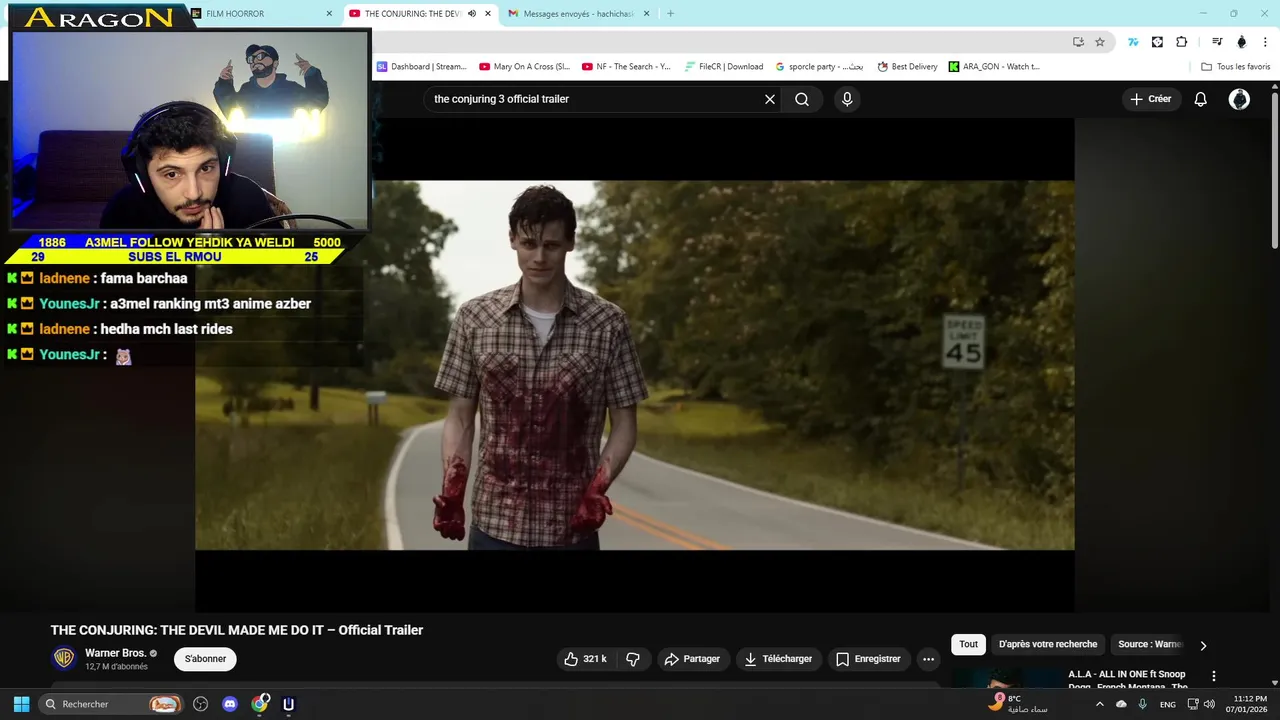This screenshot has width=1280, height=720.
Task: Select the 'Tout' filter chip
Action: [x=968, y=644]
